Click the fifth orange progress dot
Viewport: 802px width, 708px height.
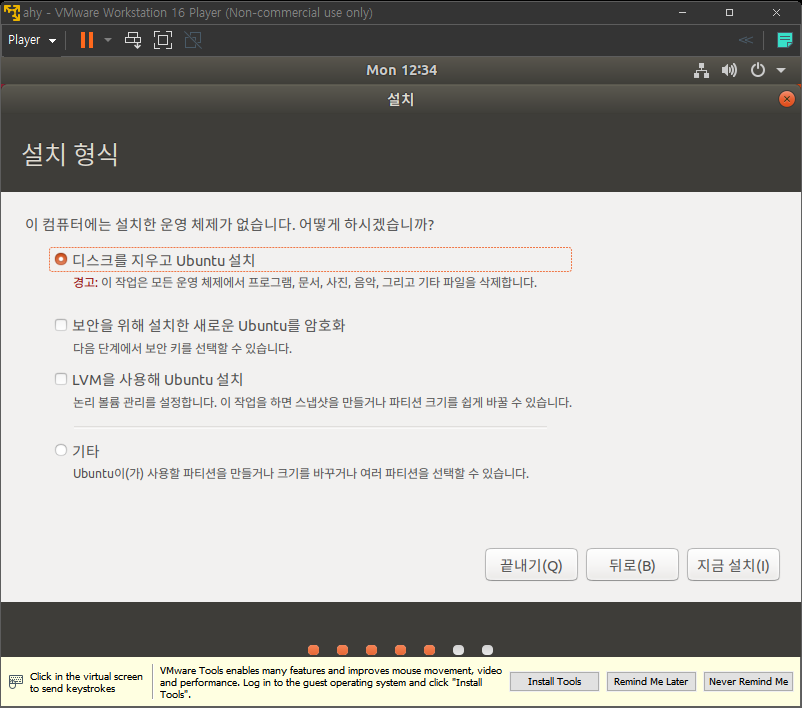tap(430, 650)
